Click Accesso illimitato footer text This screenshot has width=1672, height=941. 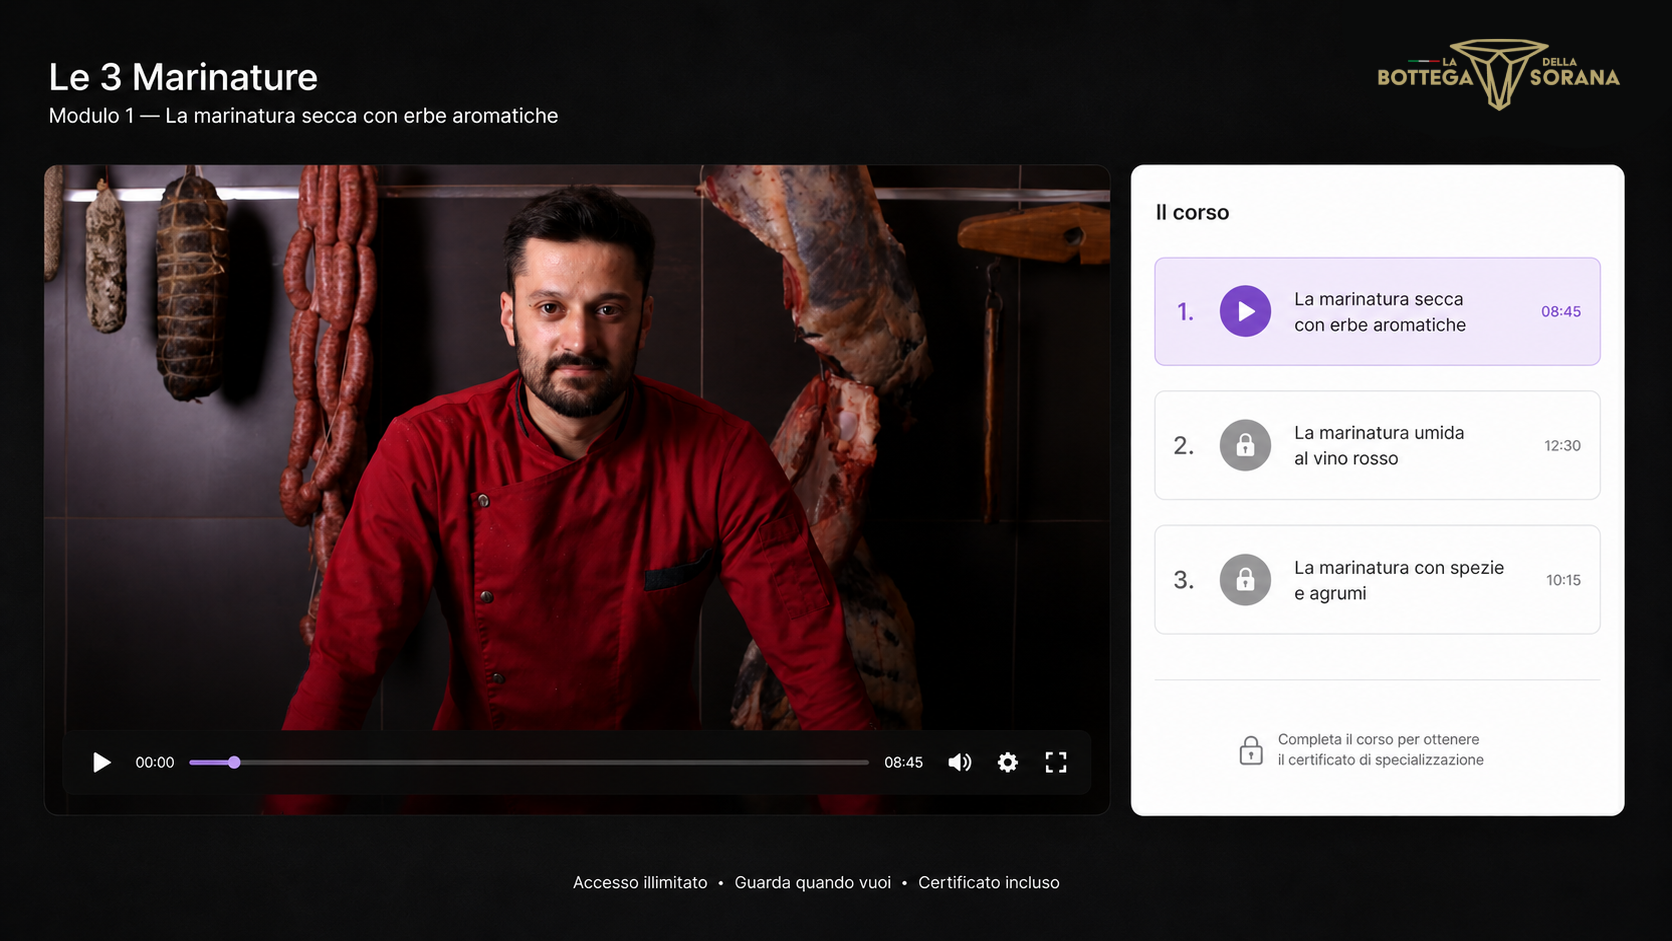point(640,882)
